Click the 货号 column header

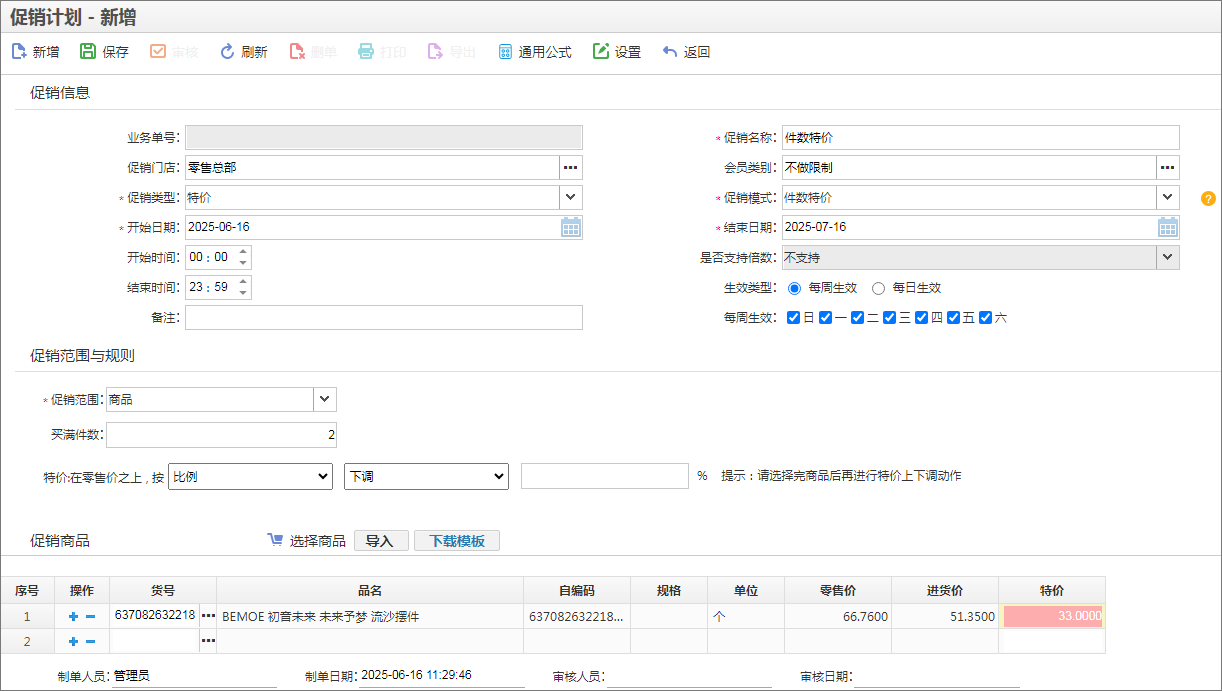(x=163, y=590)
